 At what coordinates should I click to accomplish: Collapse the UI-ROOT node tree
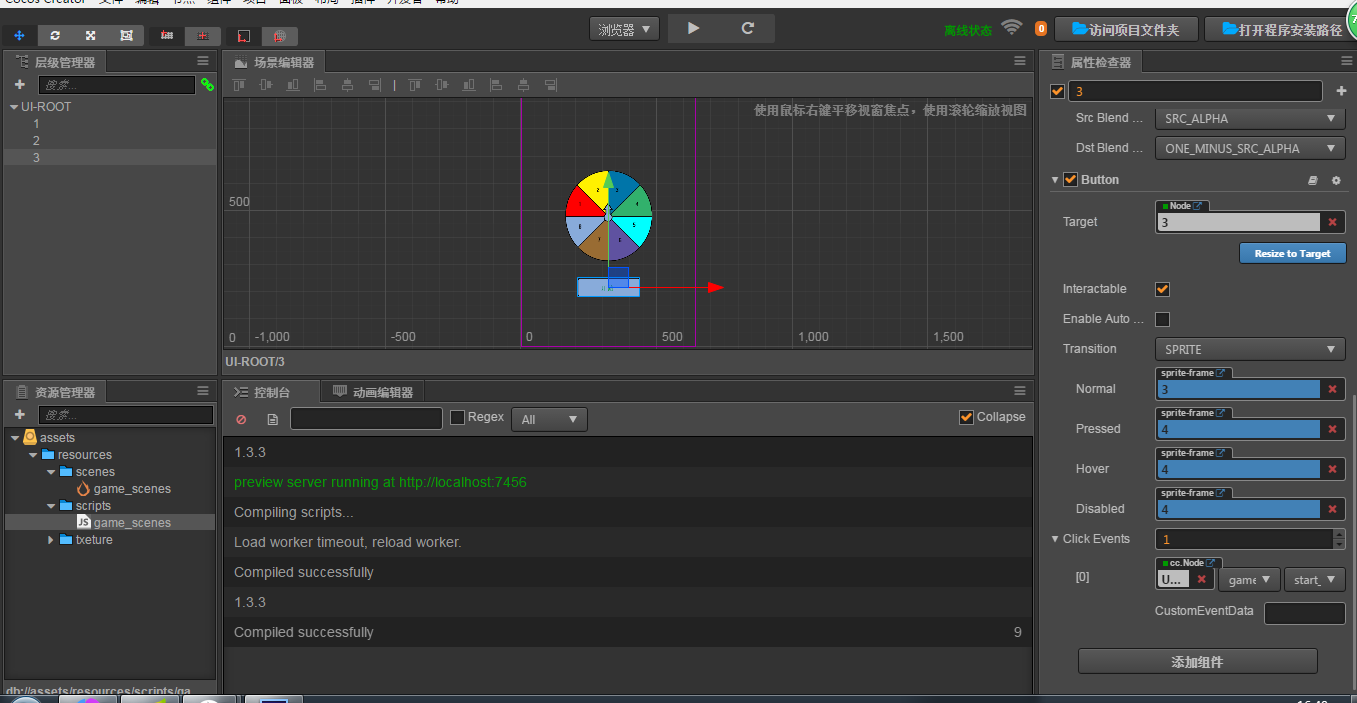click(13, 107)
